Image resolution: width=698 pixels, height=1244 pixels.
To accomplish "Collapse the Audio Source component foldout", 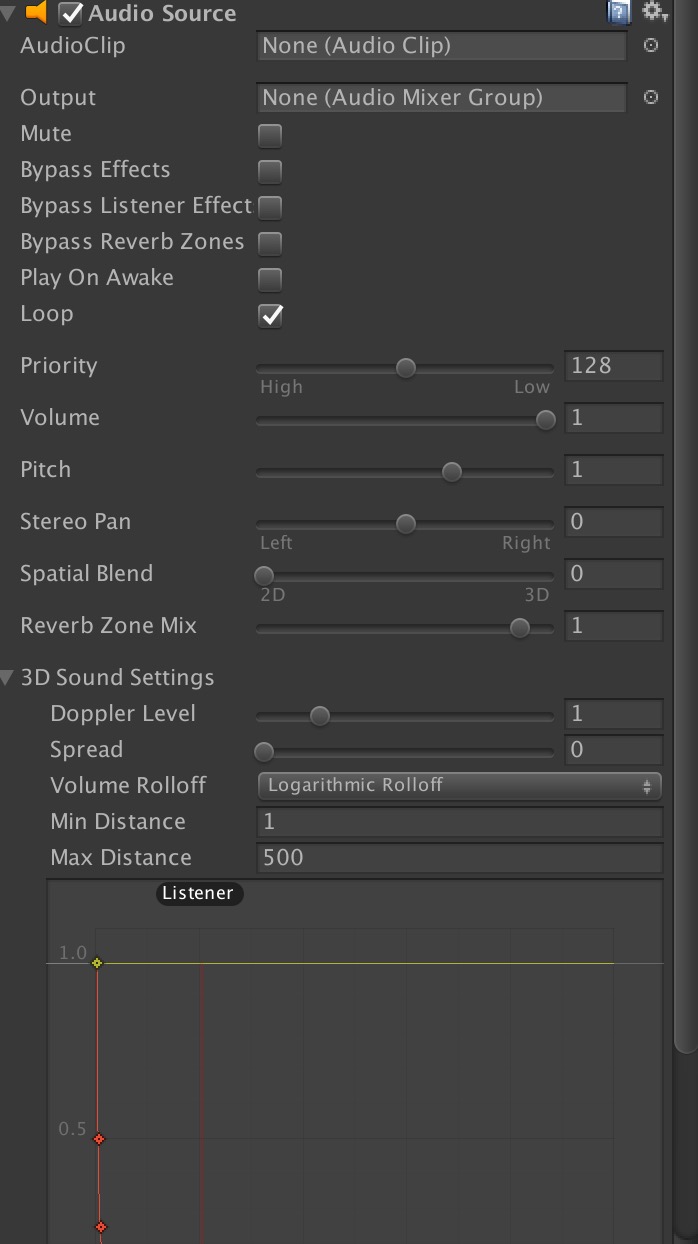I will [8, 13].
